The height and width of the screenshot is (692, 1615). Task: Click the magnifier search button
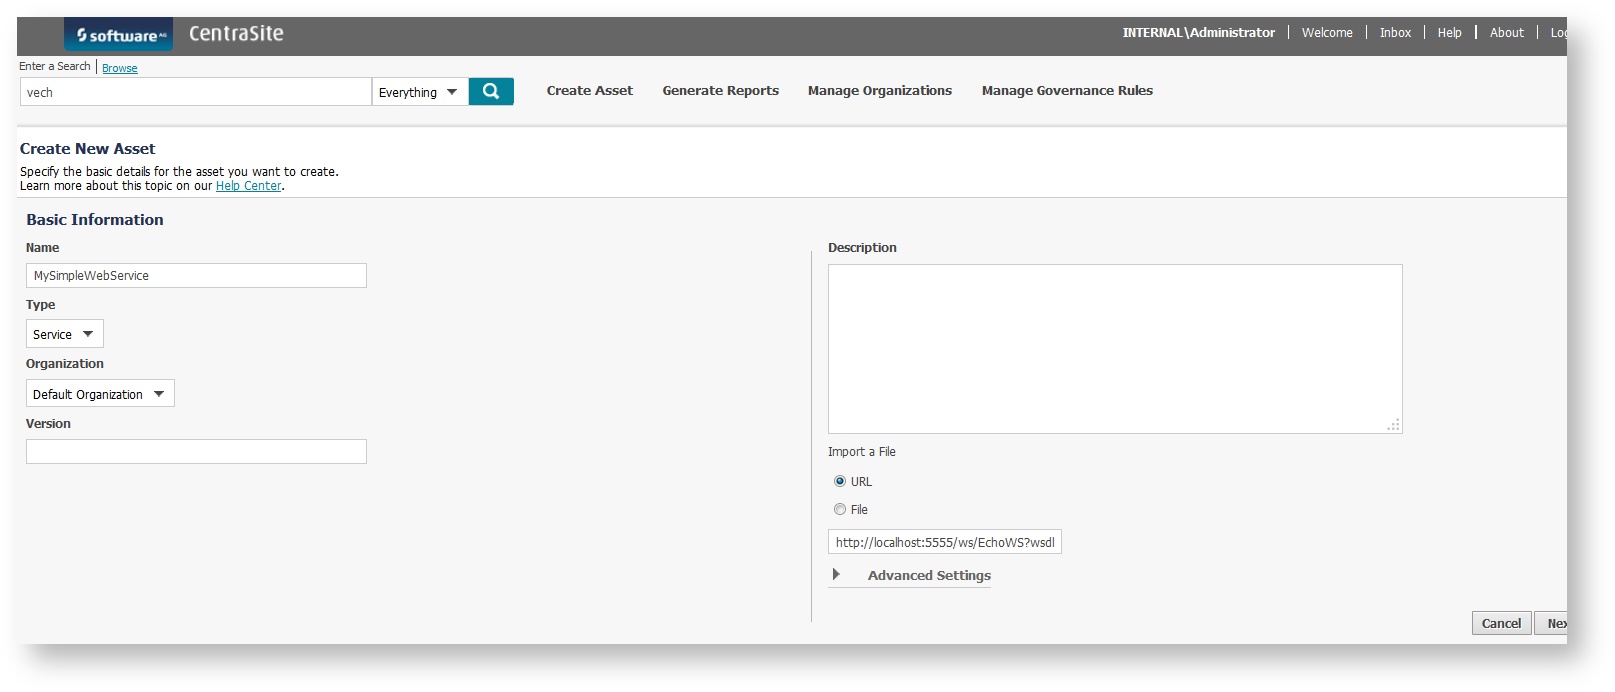(x=491, y=91)
